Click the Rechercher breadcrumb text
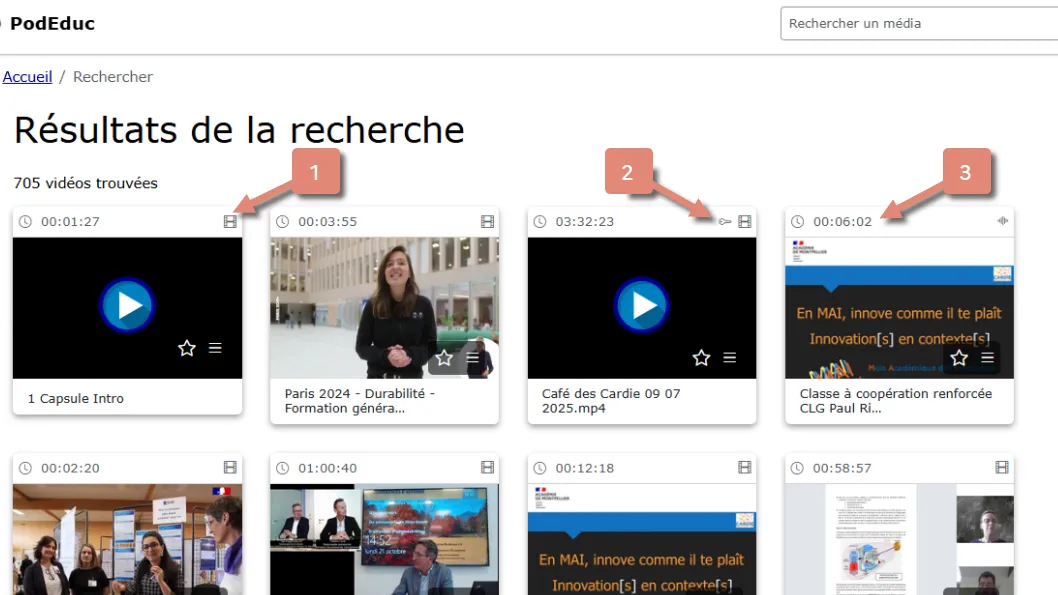 click(x=113, y=77)
